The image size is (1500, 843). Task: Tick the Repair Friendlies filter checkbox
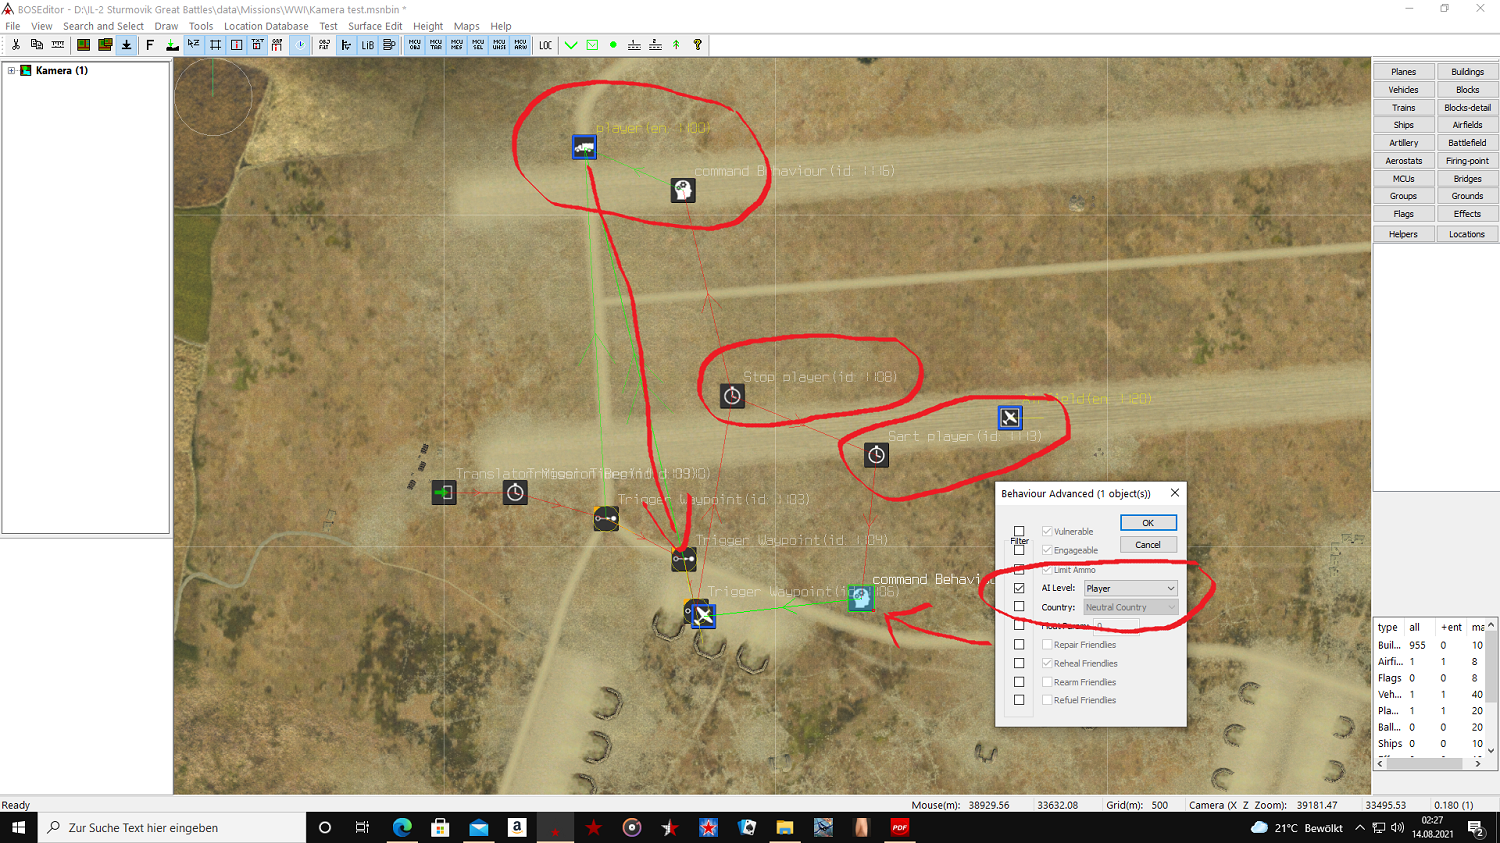[1019, 645]
